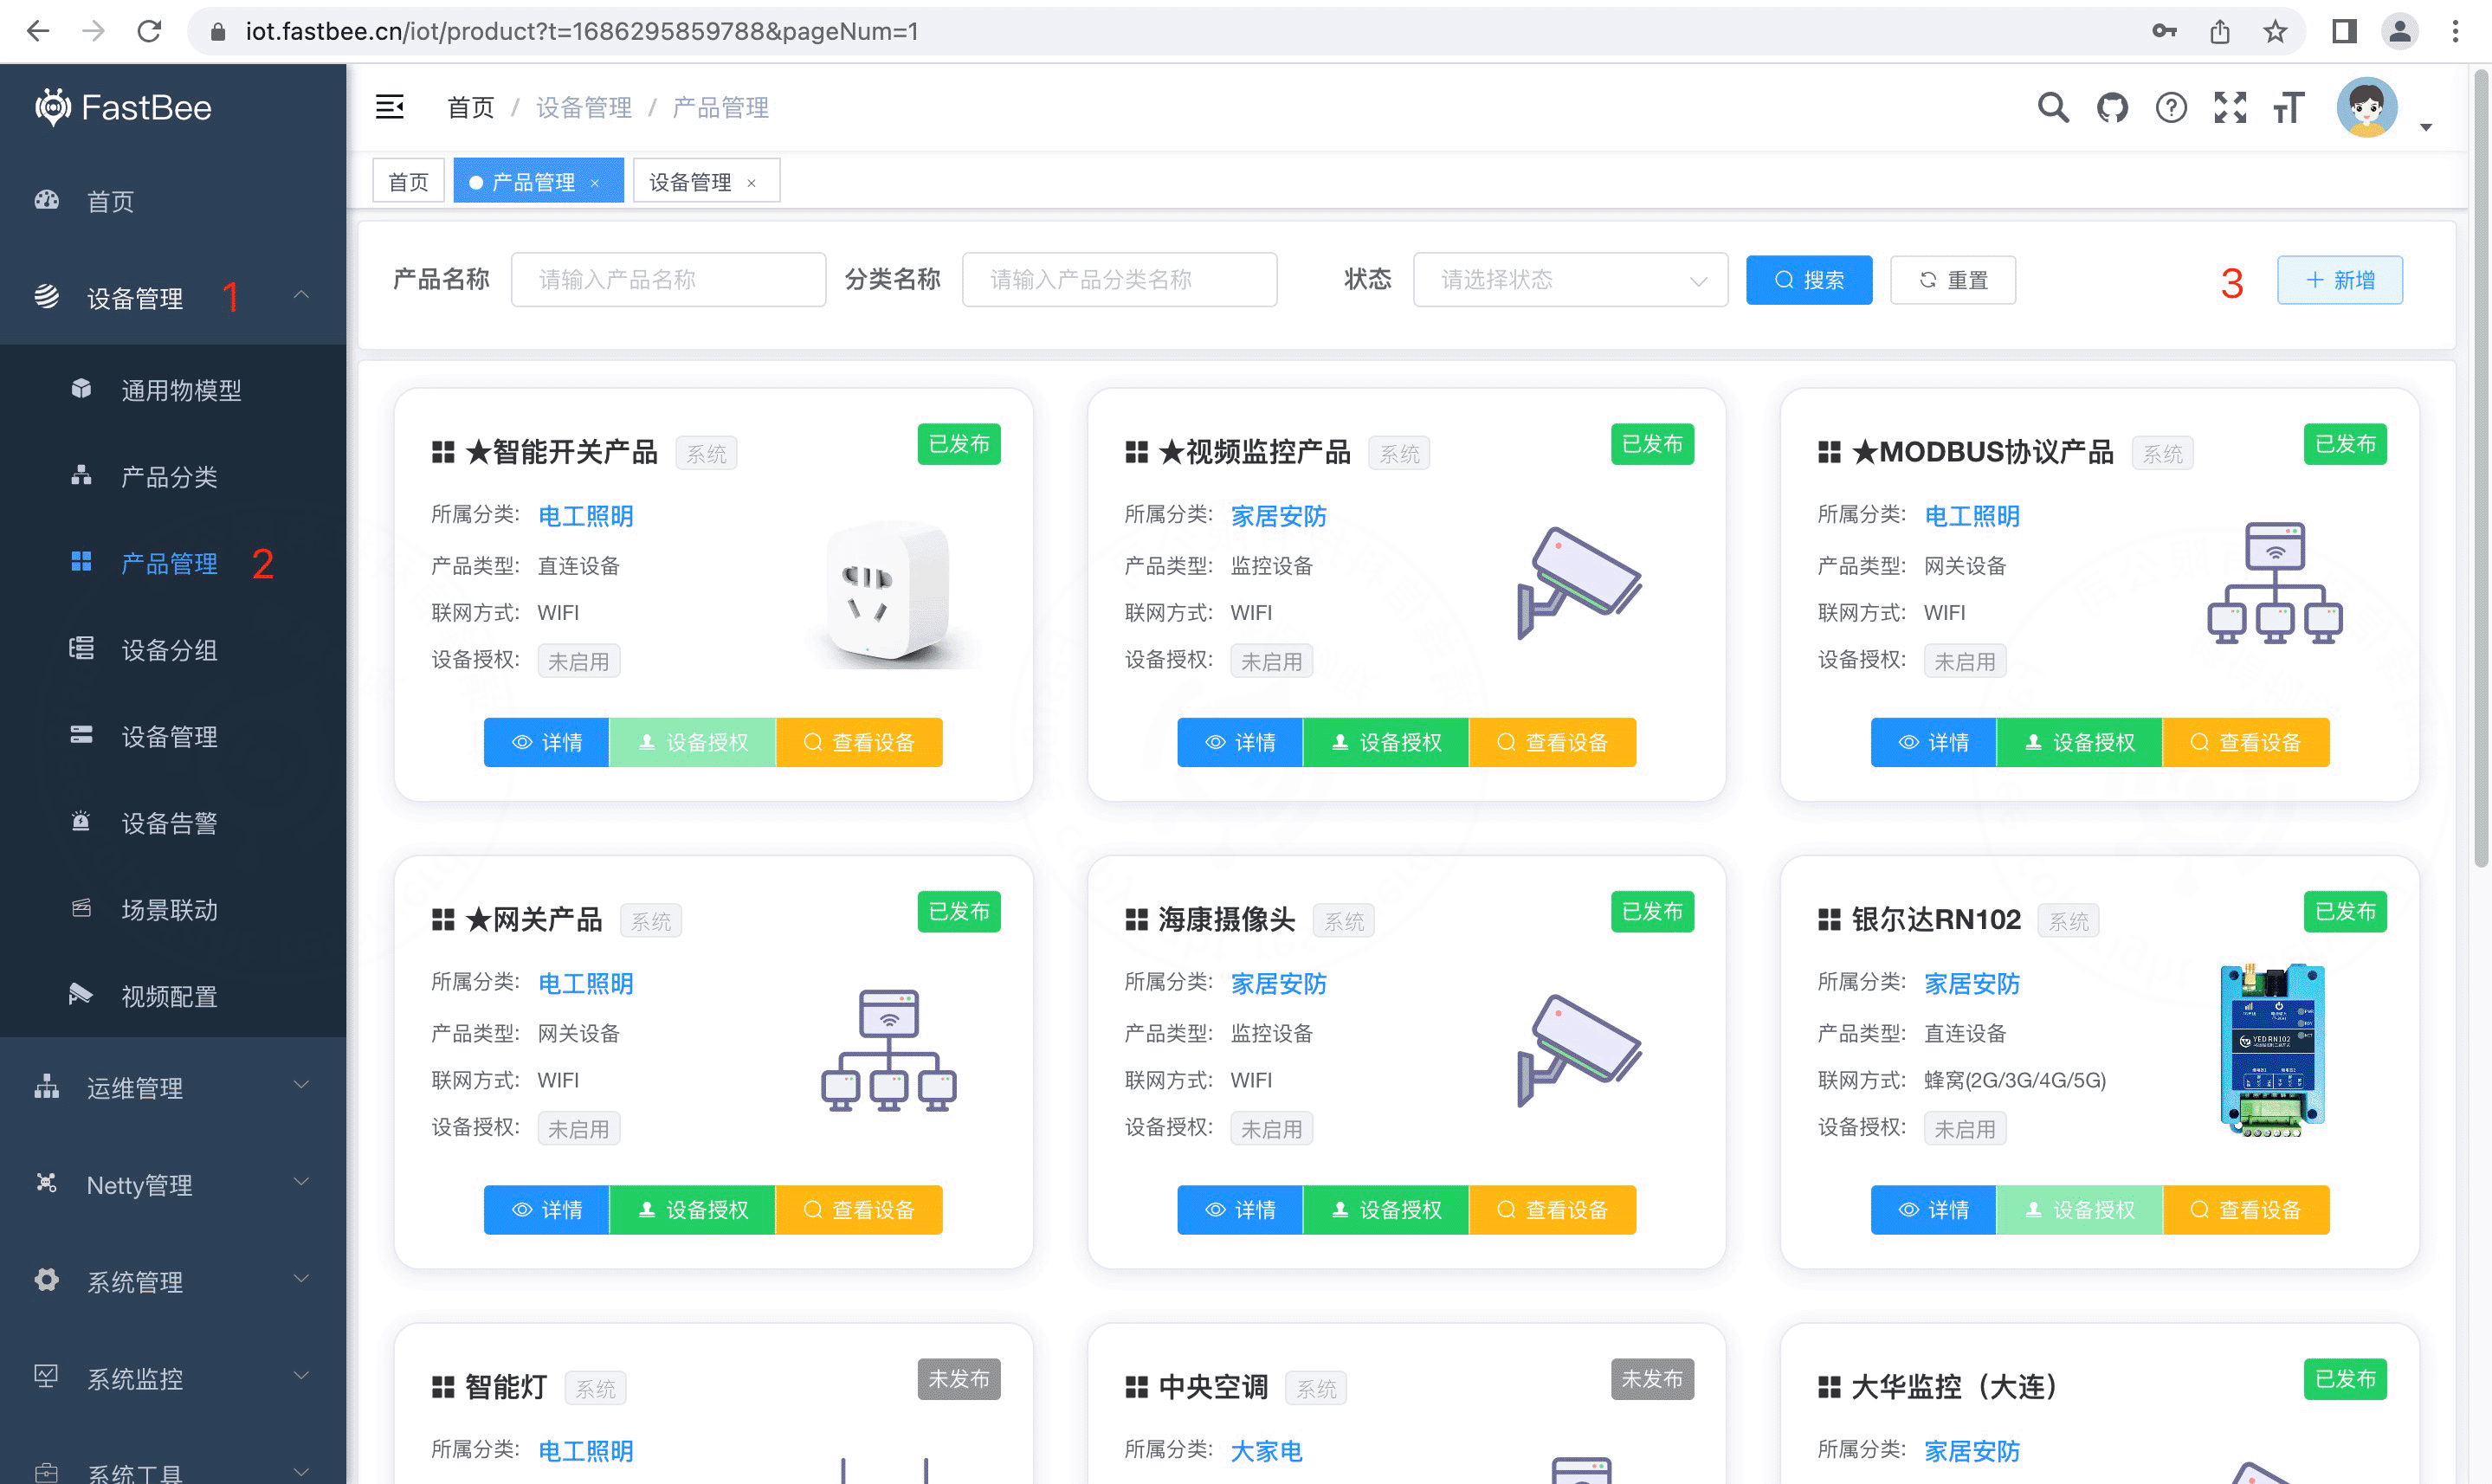Focus the 产品名称 input field
Viewport: 2492px width, 1484px height.
(668, 279)
